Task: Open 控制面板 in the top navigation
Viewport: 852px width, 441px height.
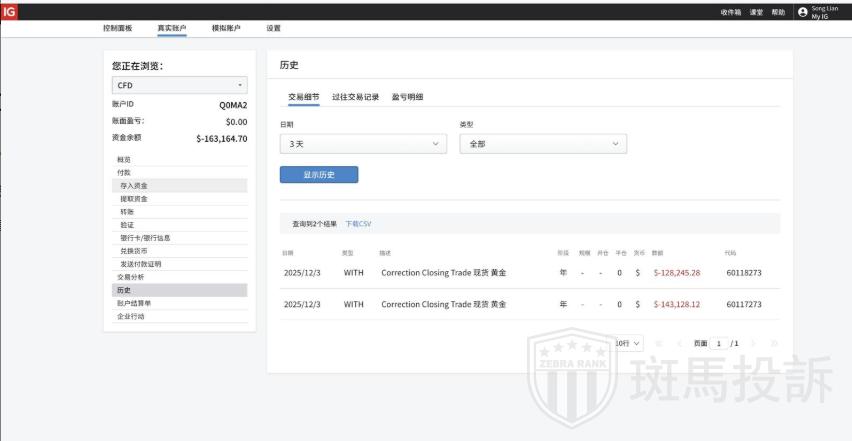Action: tap(117, 28)
